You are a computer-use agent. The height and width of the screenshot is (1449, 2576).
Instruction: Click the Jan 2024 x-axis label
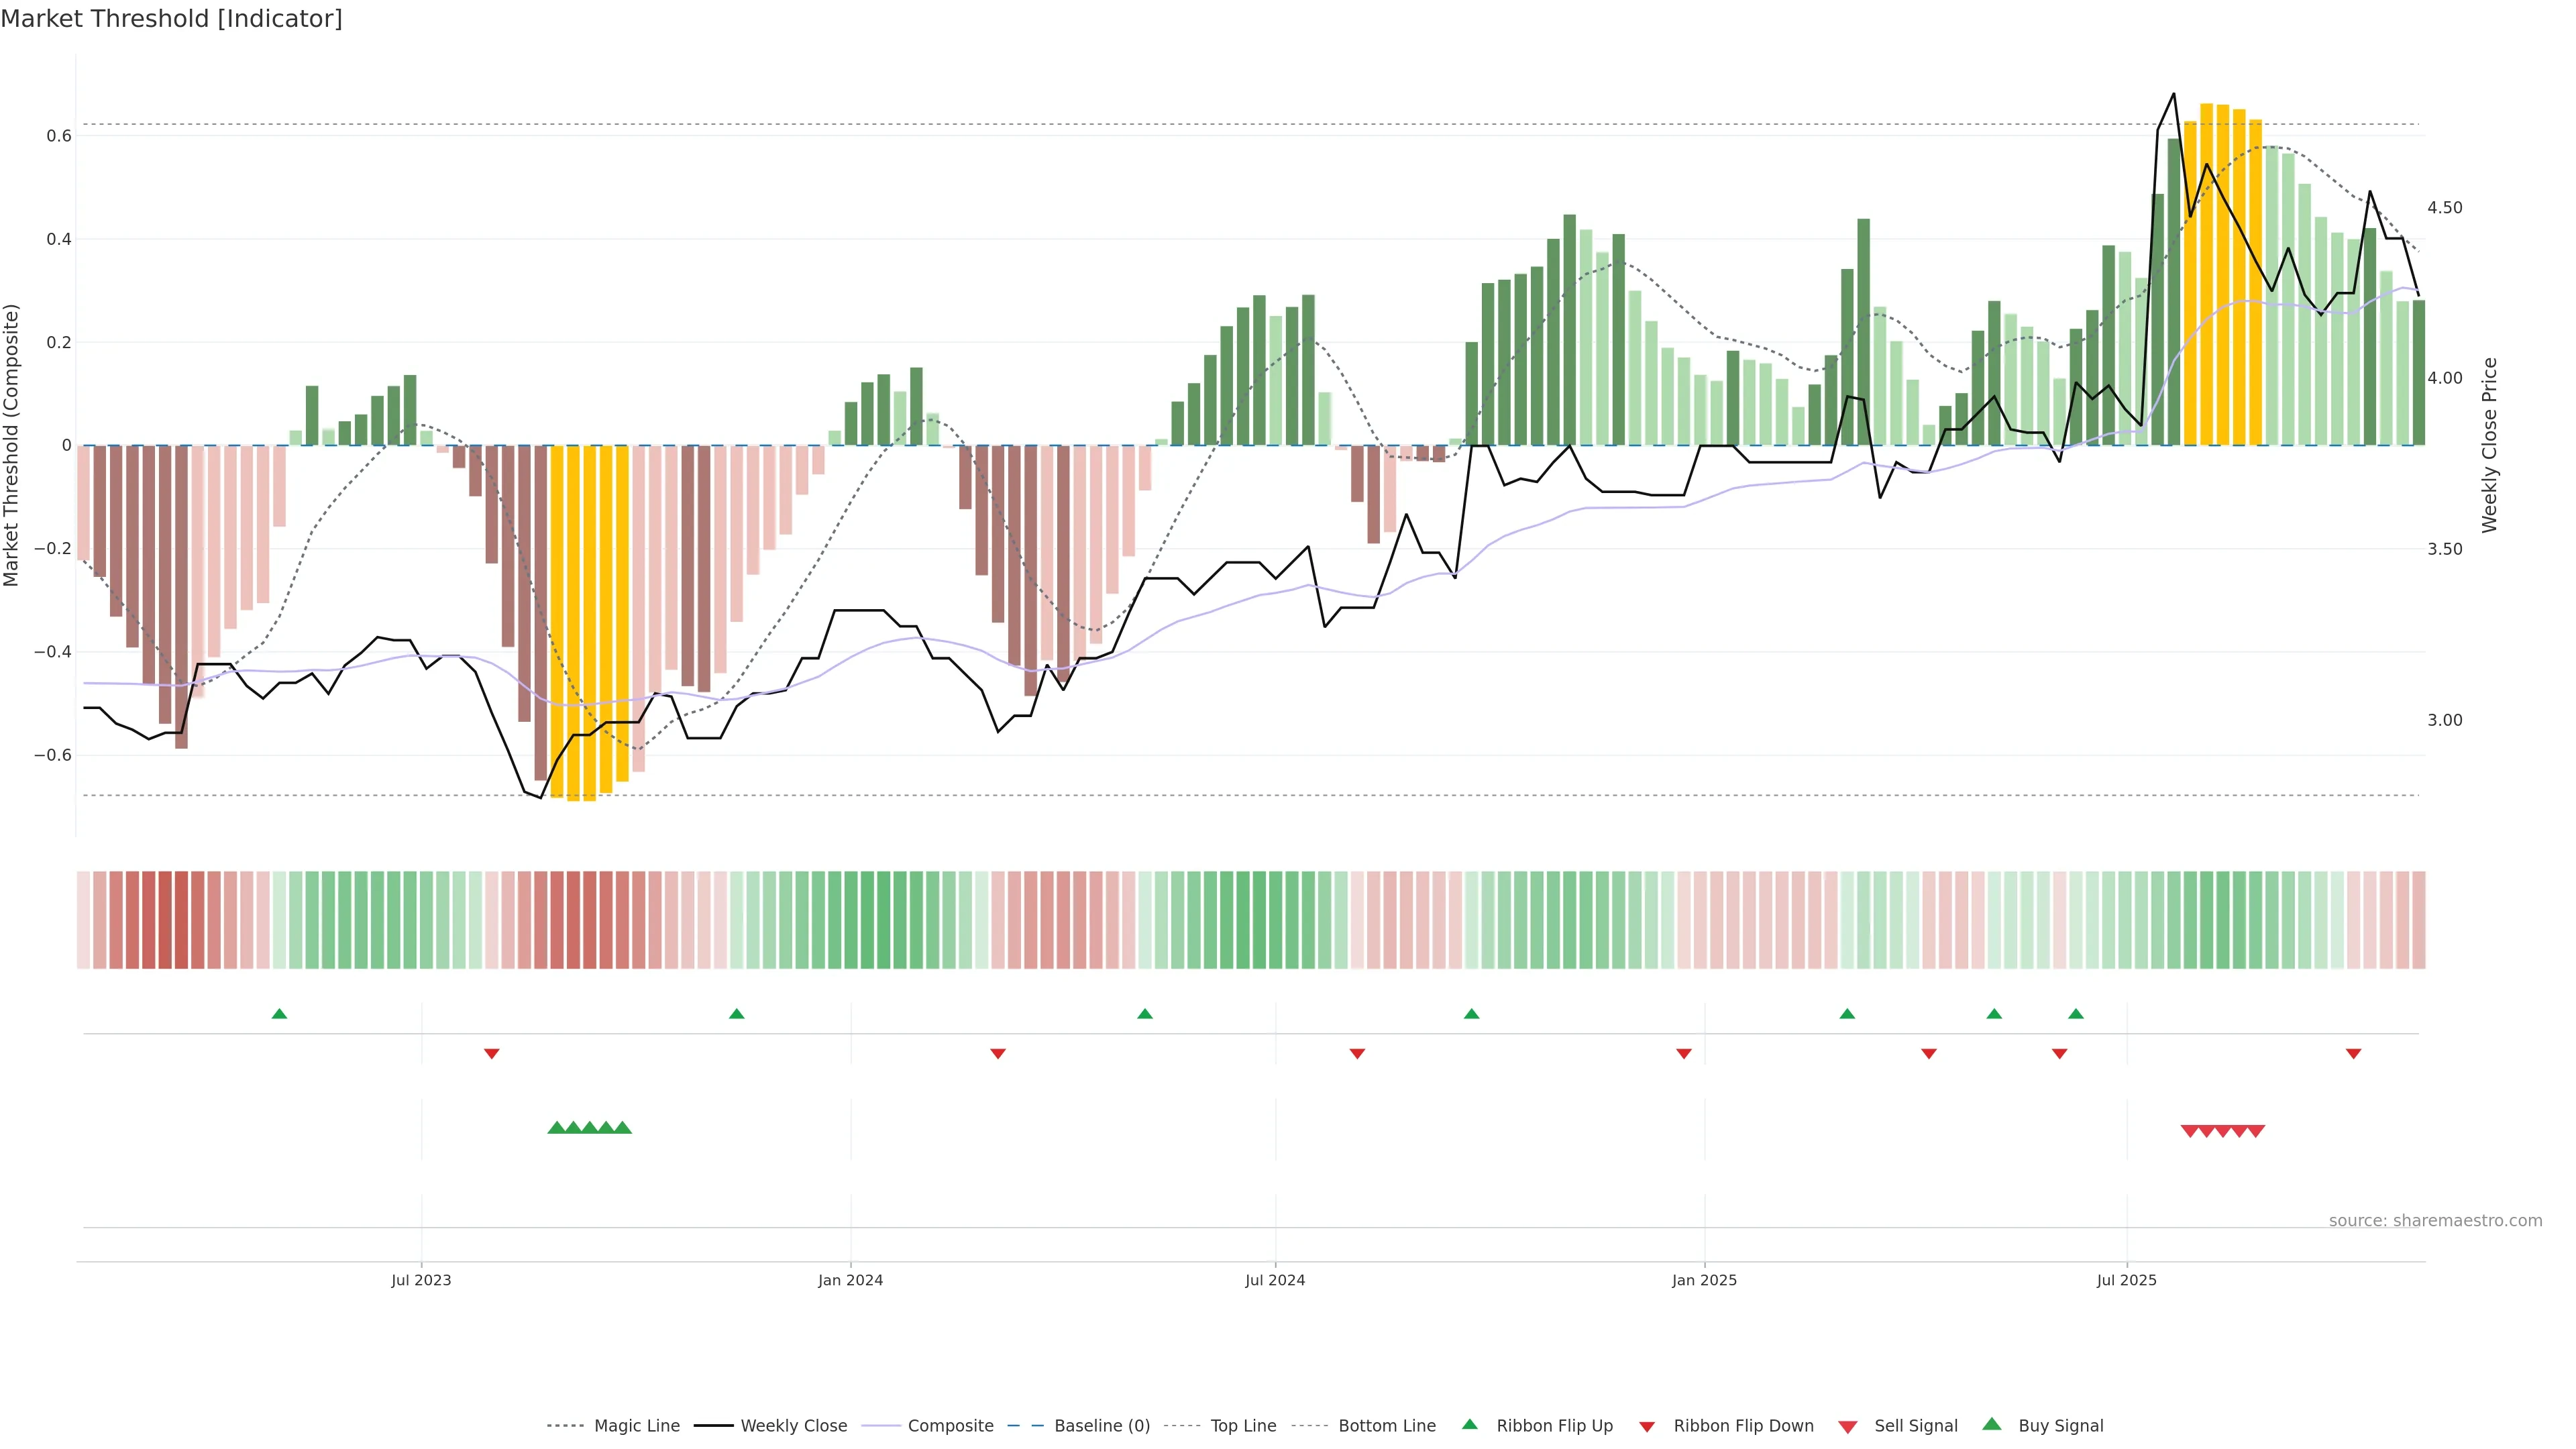(850, 1280)
